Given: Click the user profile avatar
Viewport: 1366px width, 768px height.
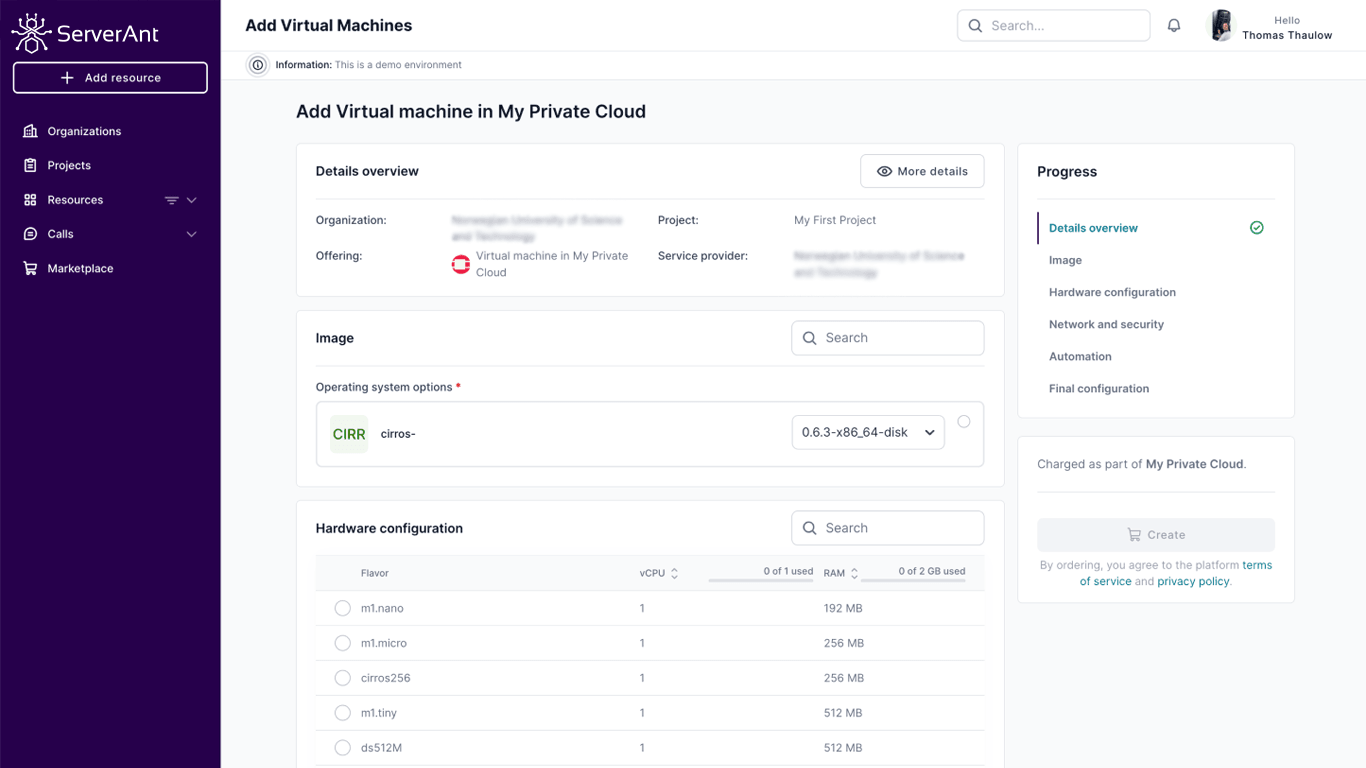Looking at the screenshot, I should click(1221, 26).
